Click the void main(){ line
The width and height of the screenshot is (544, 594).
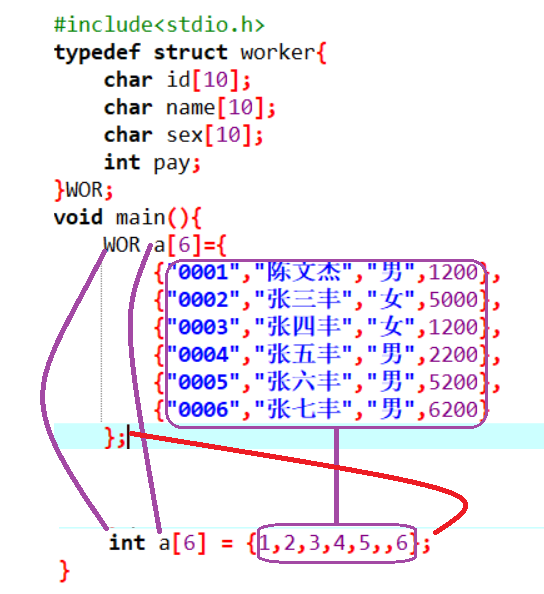pyautogui.click(x=127, y=218)
